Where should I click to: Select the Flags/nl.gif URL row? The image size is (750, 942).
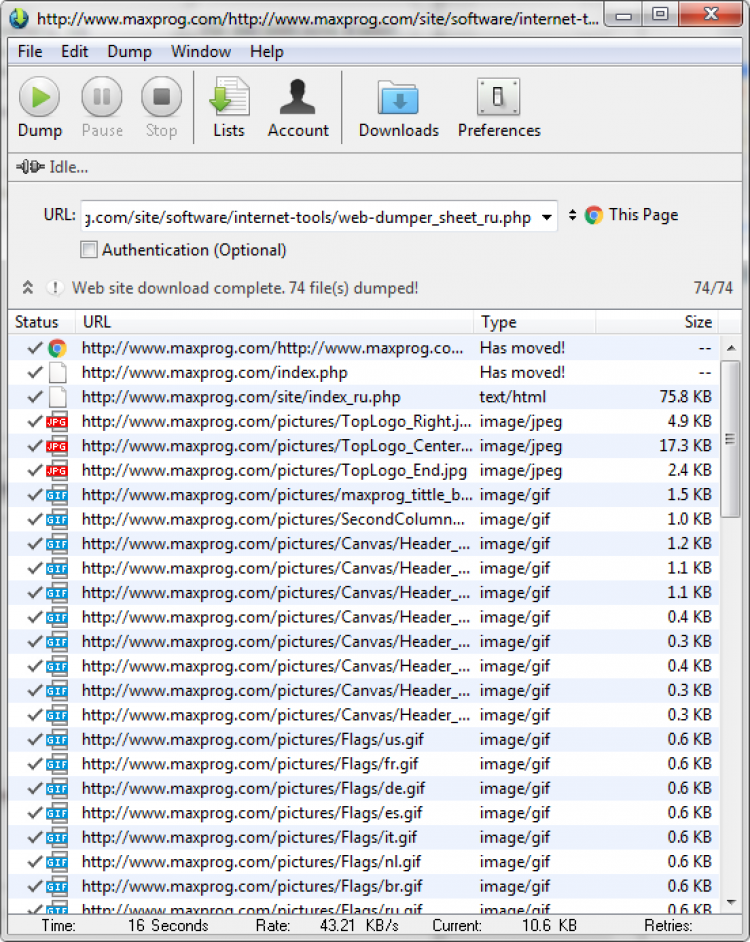[364, 863]
